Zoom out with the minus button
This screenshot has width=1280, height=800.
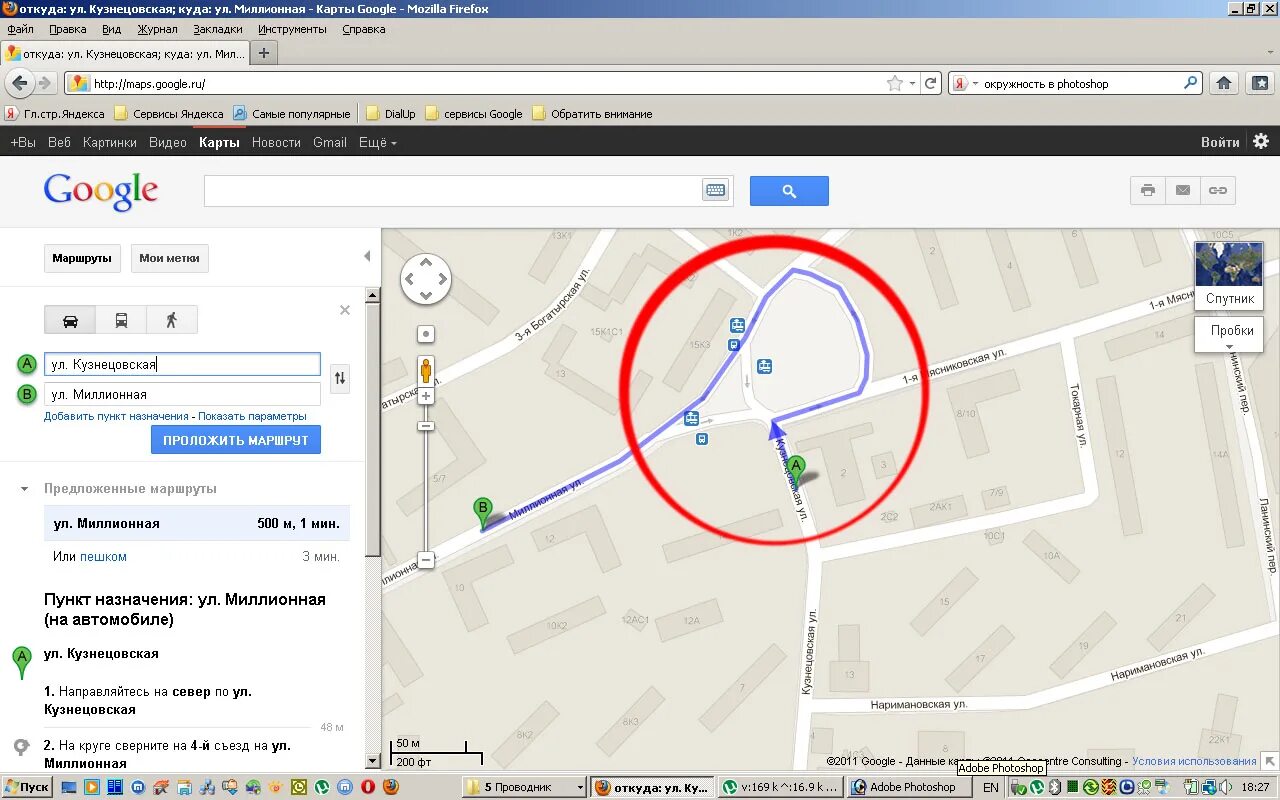pos(426,560)
